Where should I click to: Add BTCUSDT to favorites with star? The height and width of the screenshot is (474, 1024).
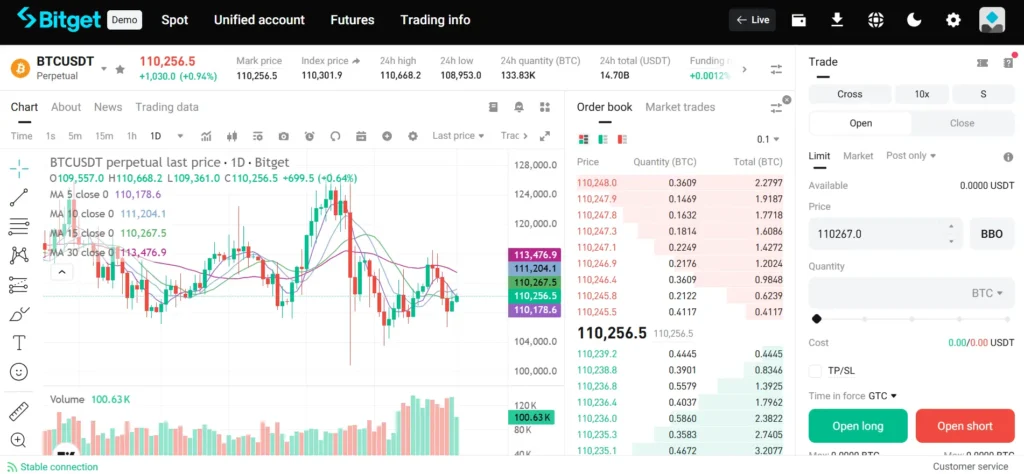point(120,69)
